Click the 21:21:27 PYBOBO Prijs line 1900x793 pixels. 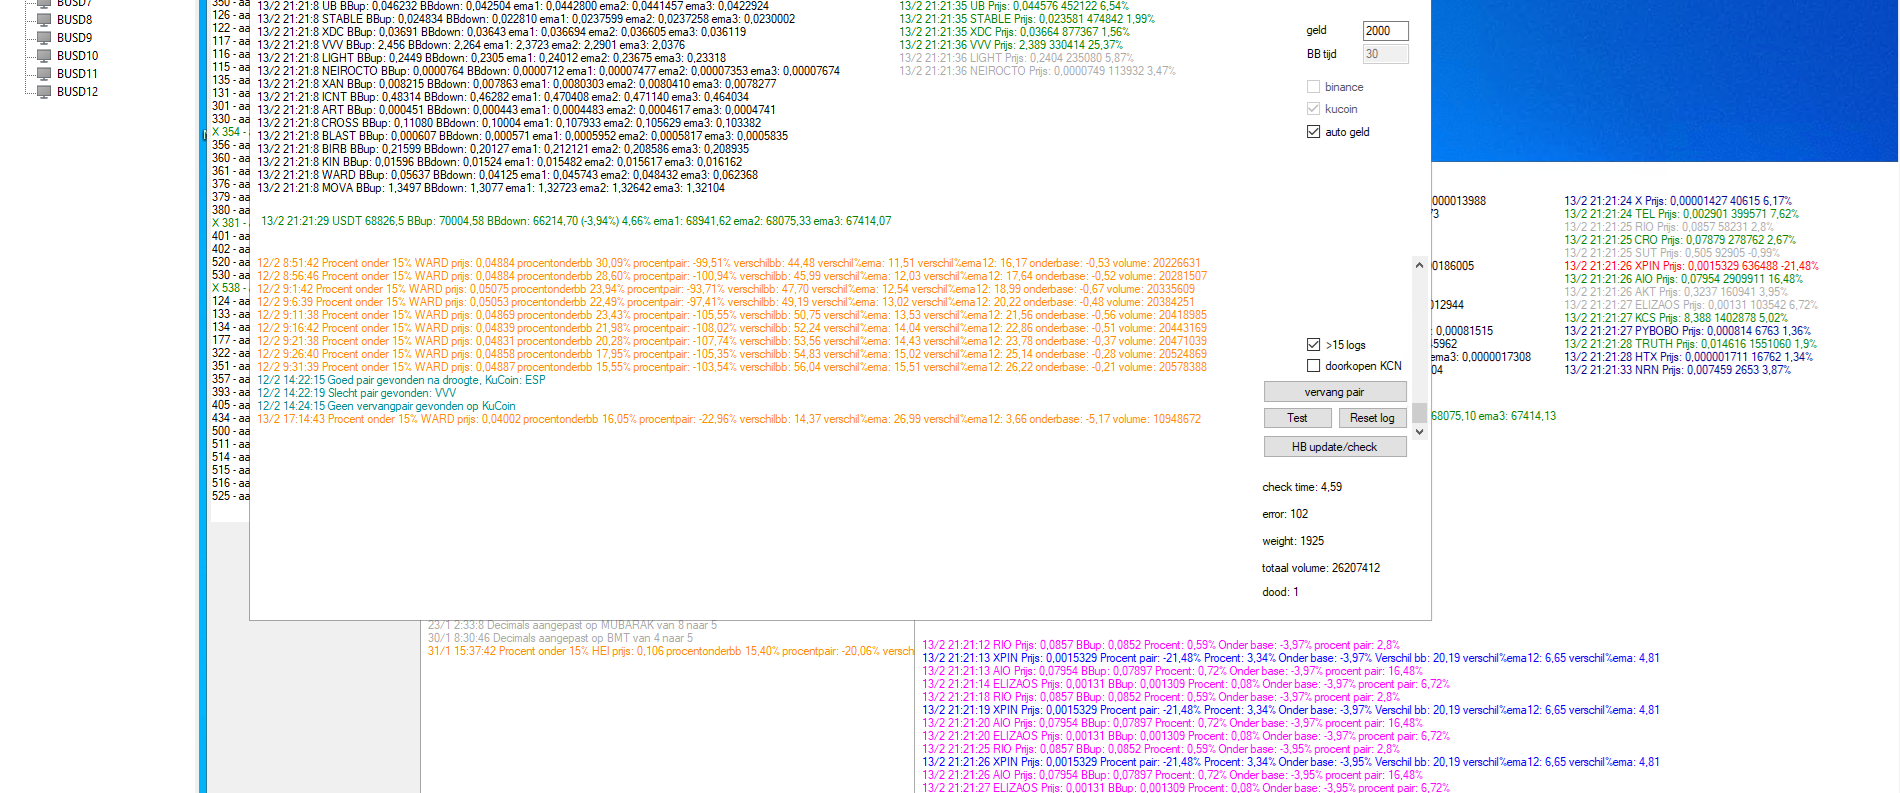(1687, 331)
